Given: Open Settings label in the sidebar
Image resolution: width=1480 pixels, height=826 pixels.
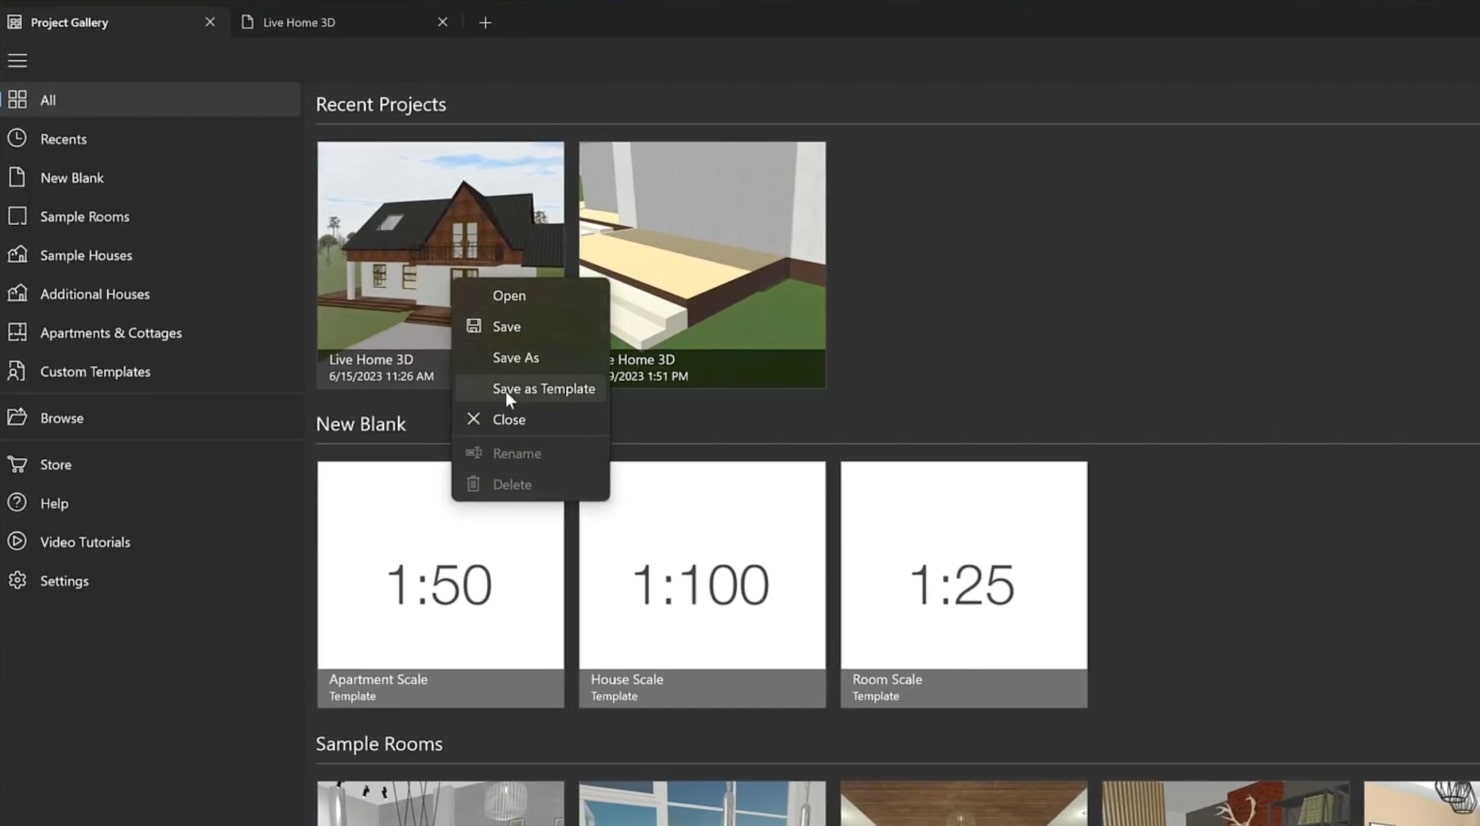Looking at the screenshot, I should click(64, 581).
